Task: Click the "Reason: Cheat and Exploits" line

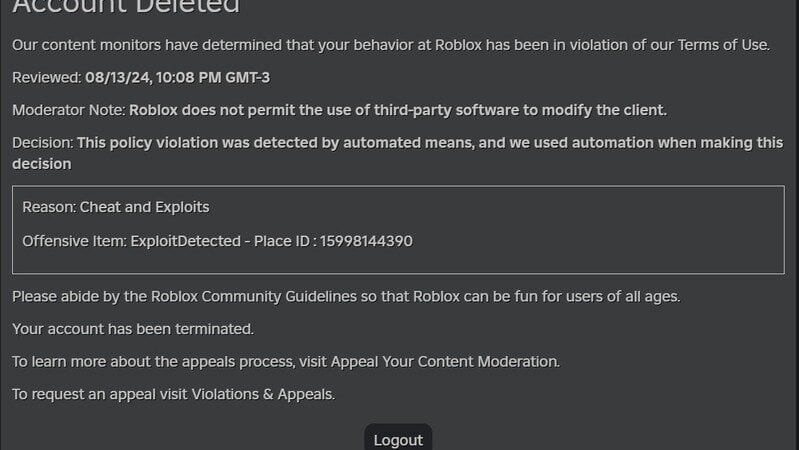Action: [116, 207]
